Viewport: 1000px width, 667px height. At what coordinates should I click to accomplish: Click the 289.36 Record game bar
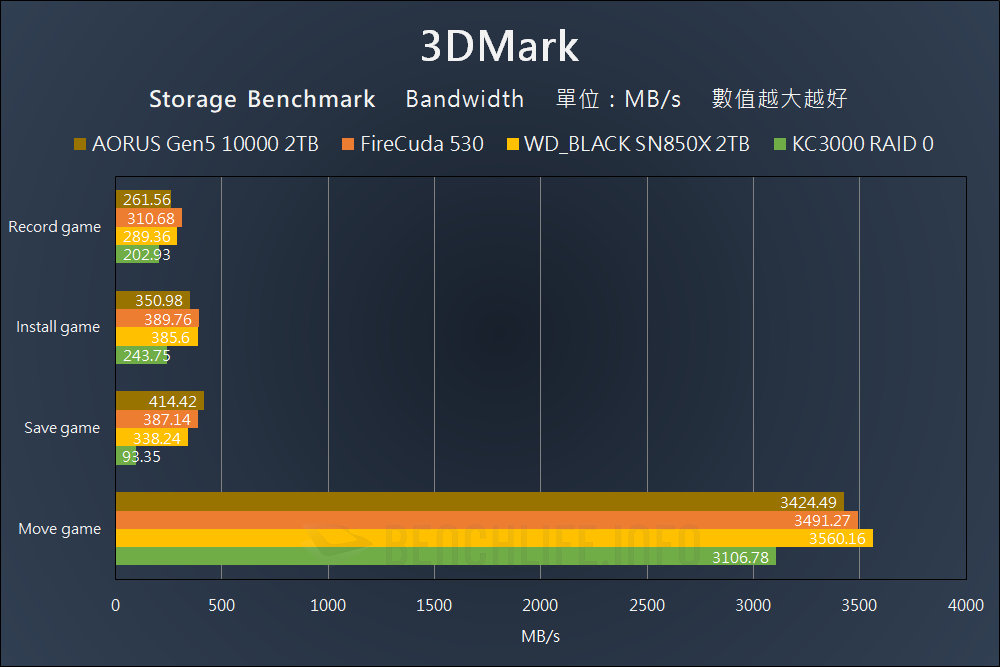(x=147, y=236)
